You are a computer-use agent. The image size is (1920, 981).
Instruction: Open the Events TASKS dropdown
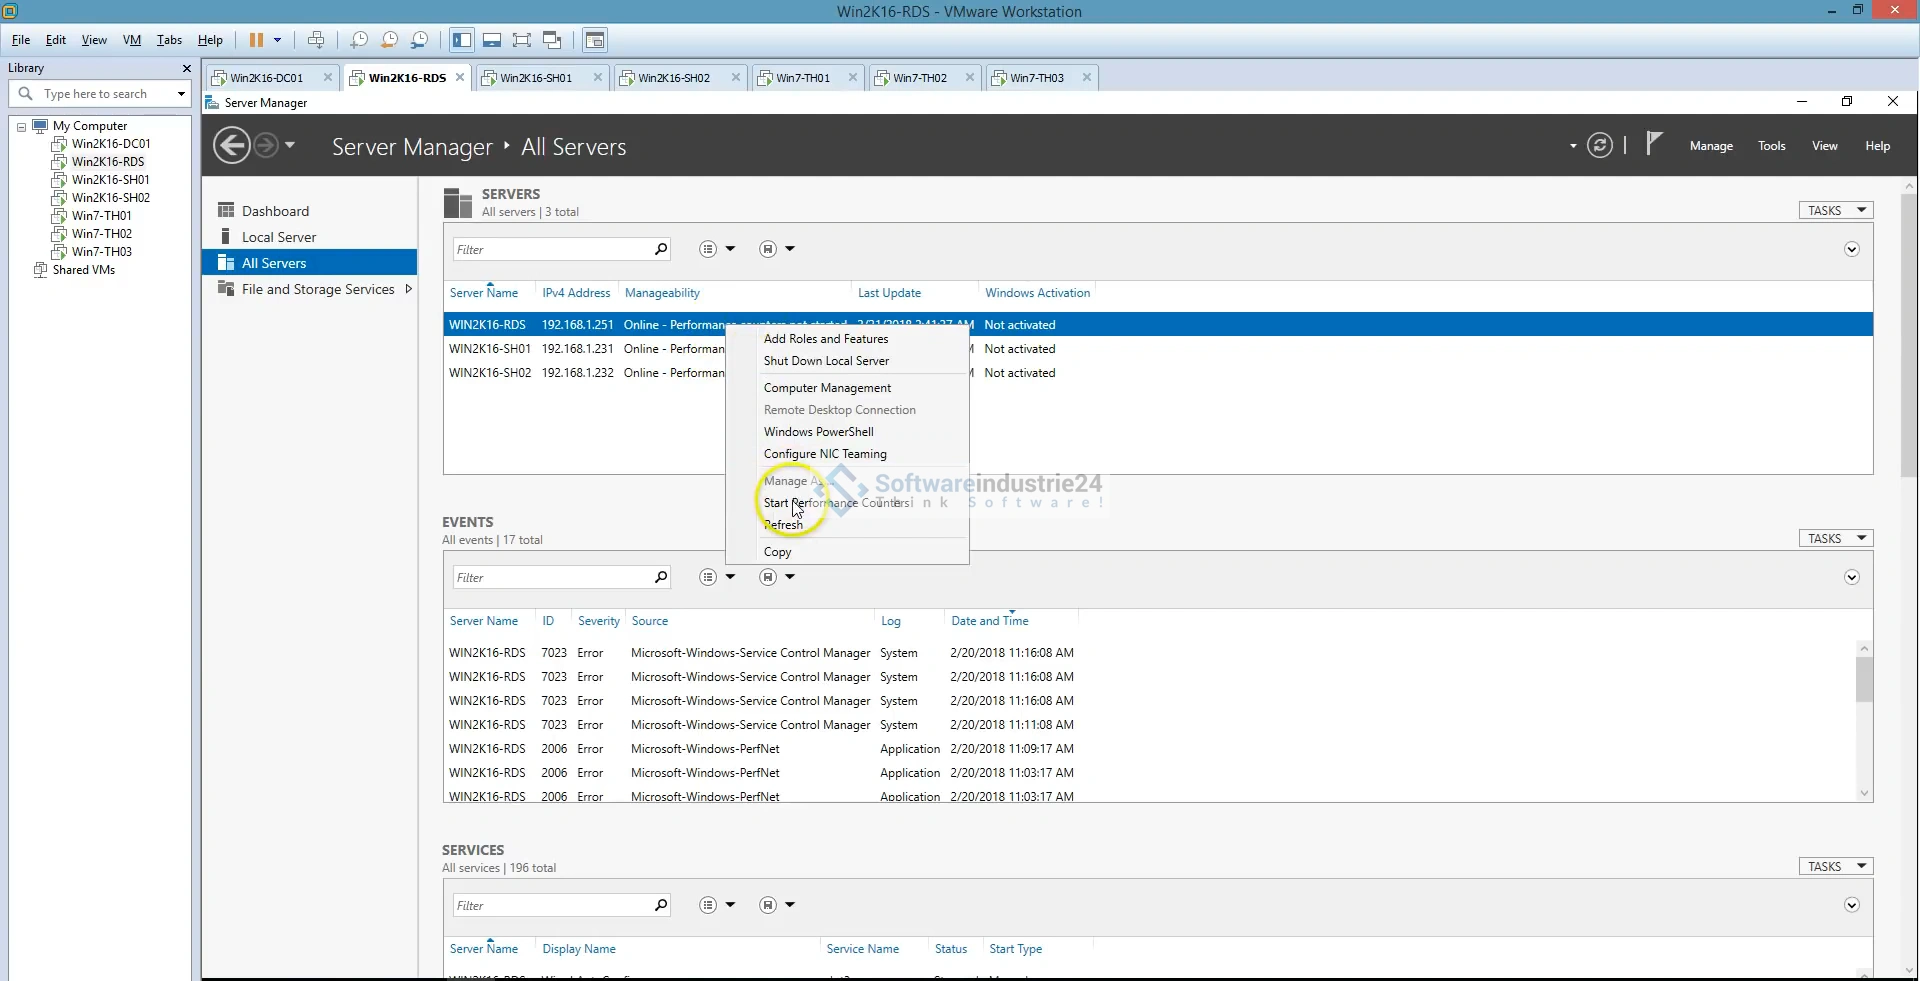[x=1835, y=538]
